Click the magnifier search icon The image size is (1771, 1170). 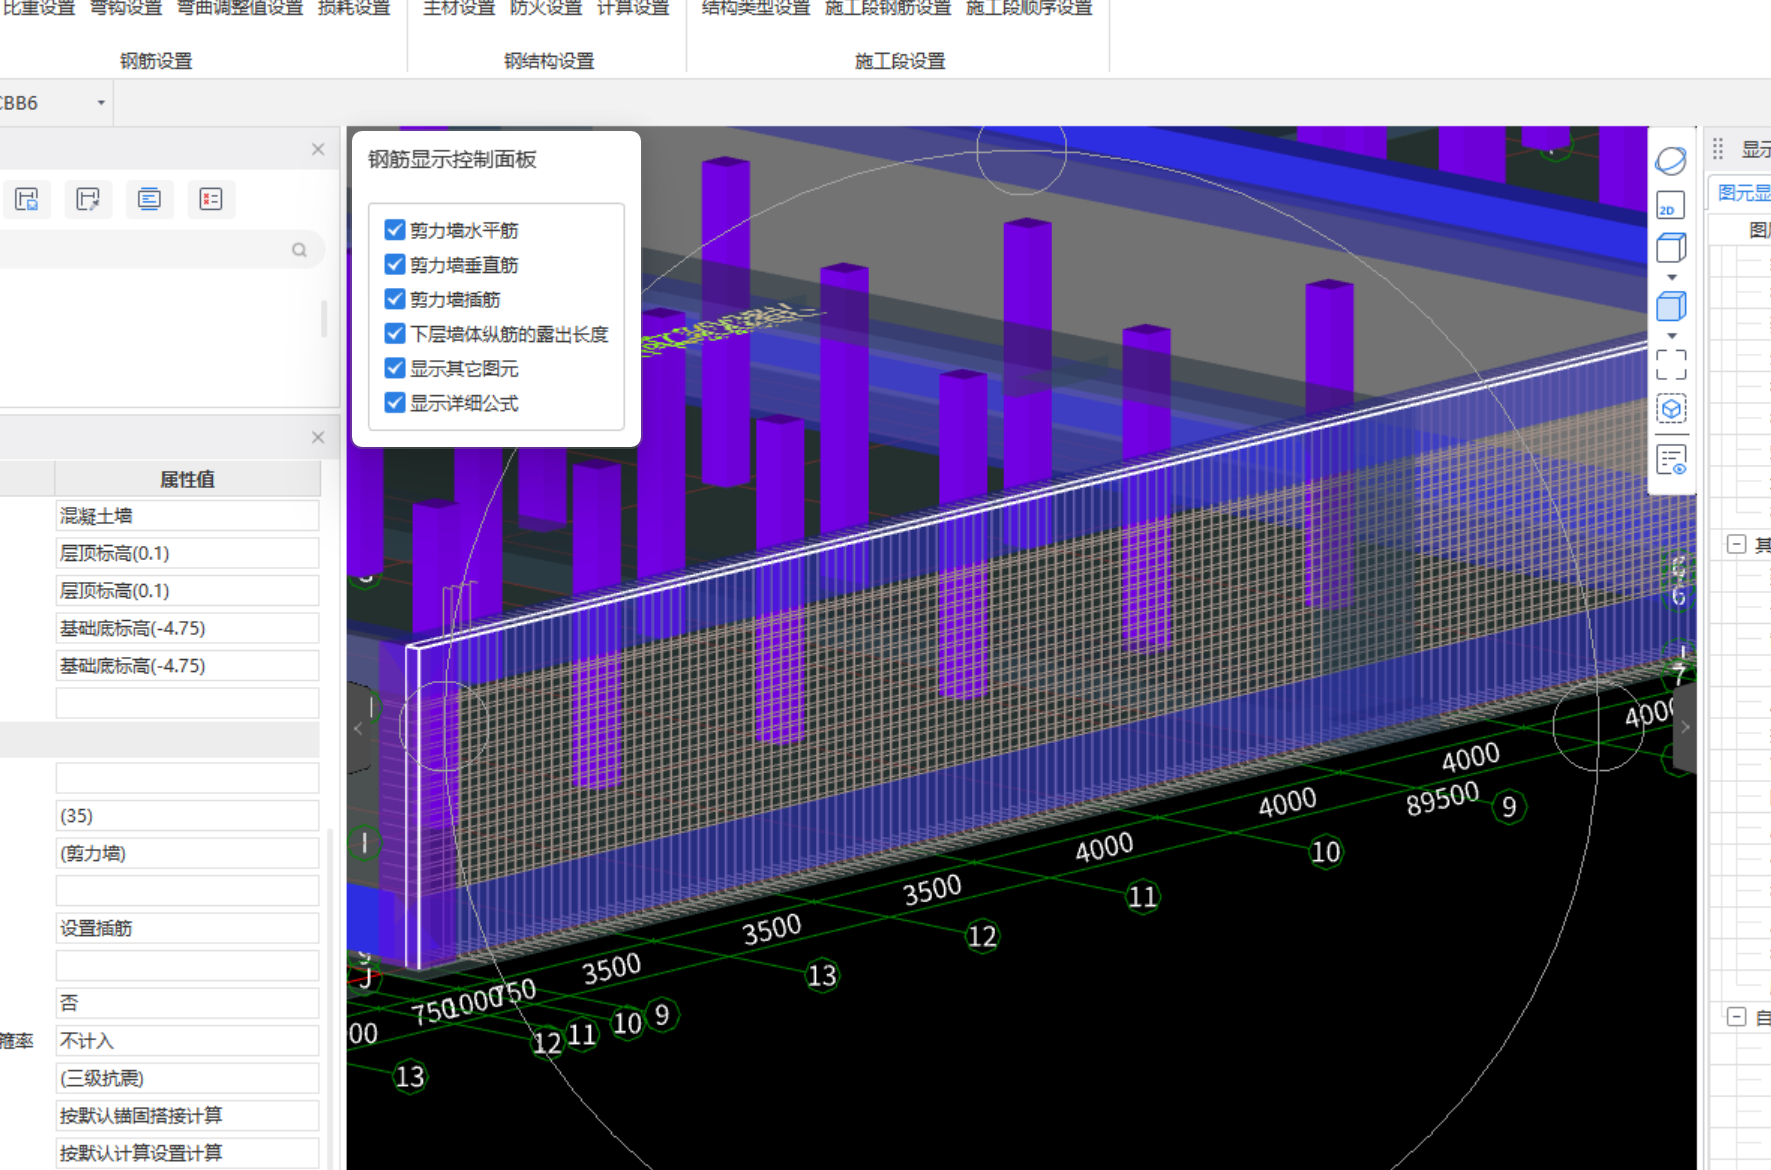(299, 250)
